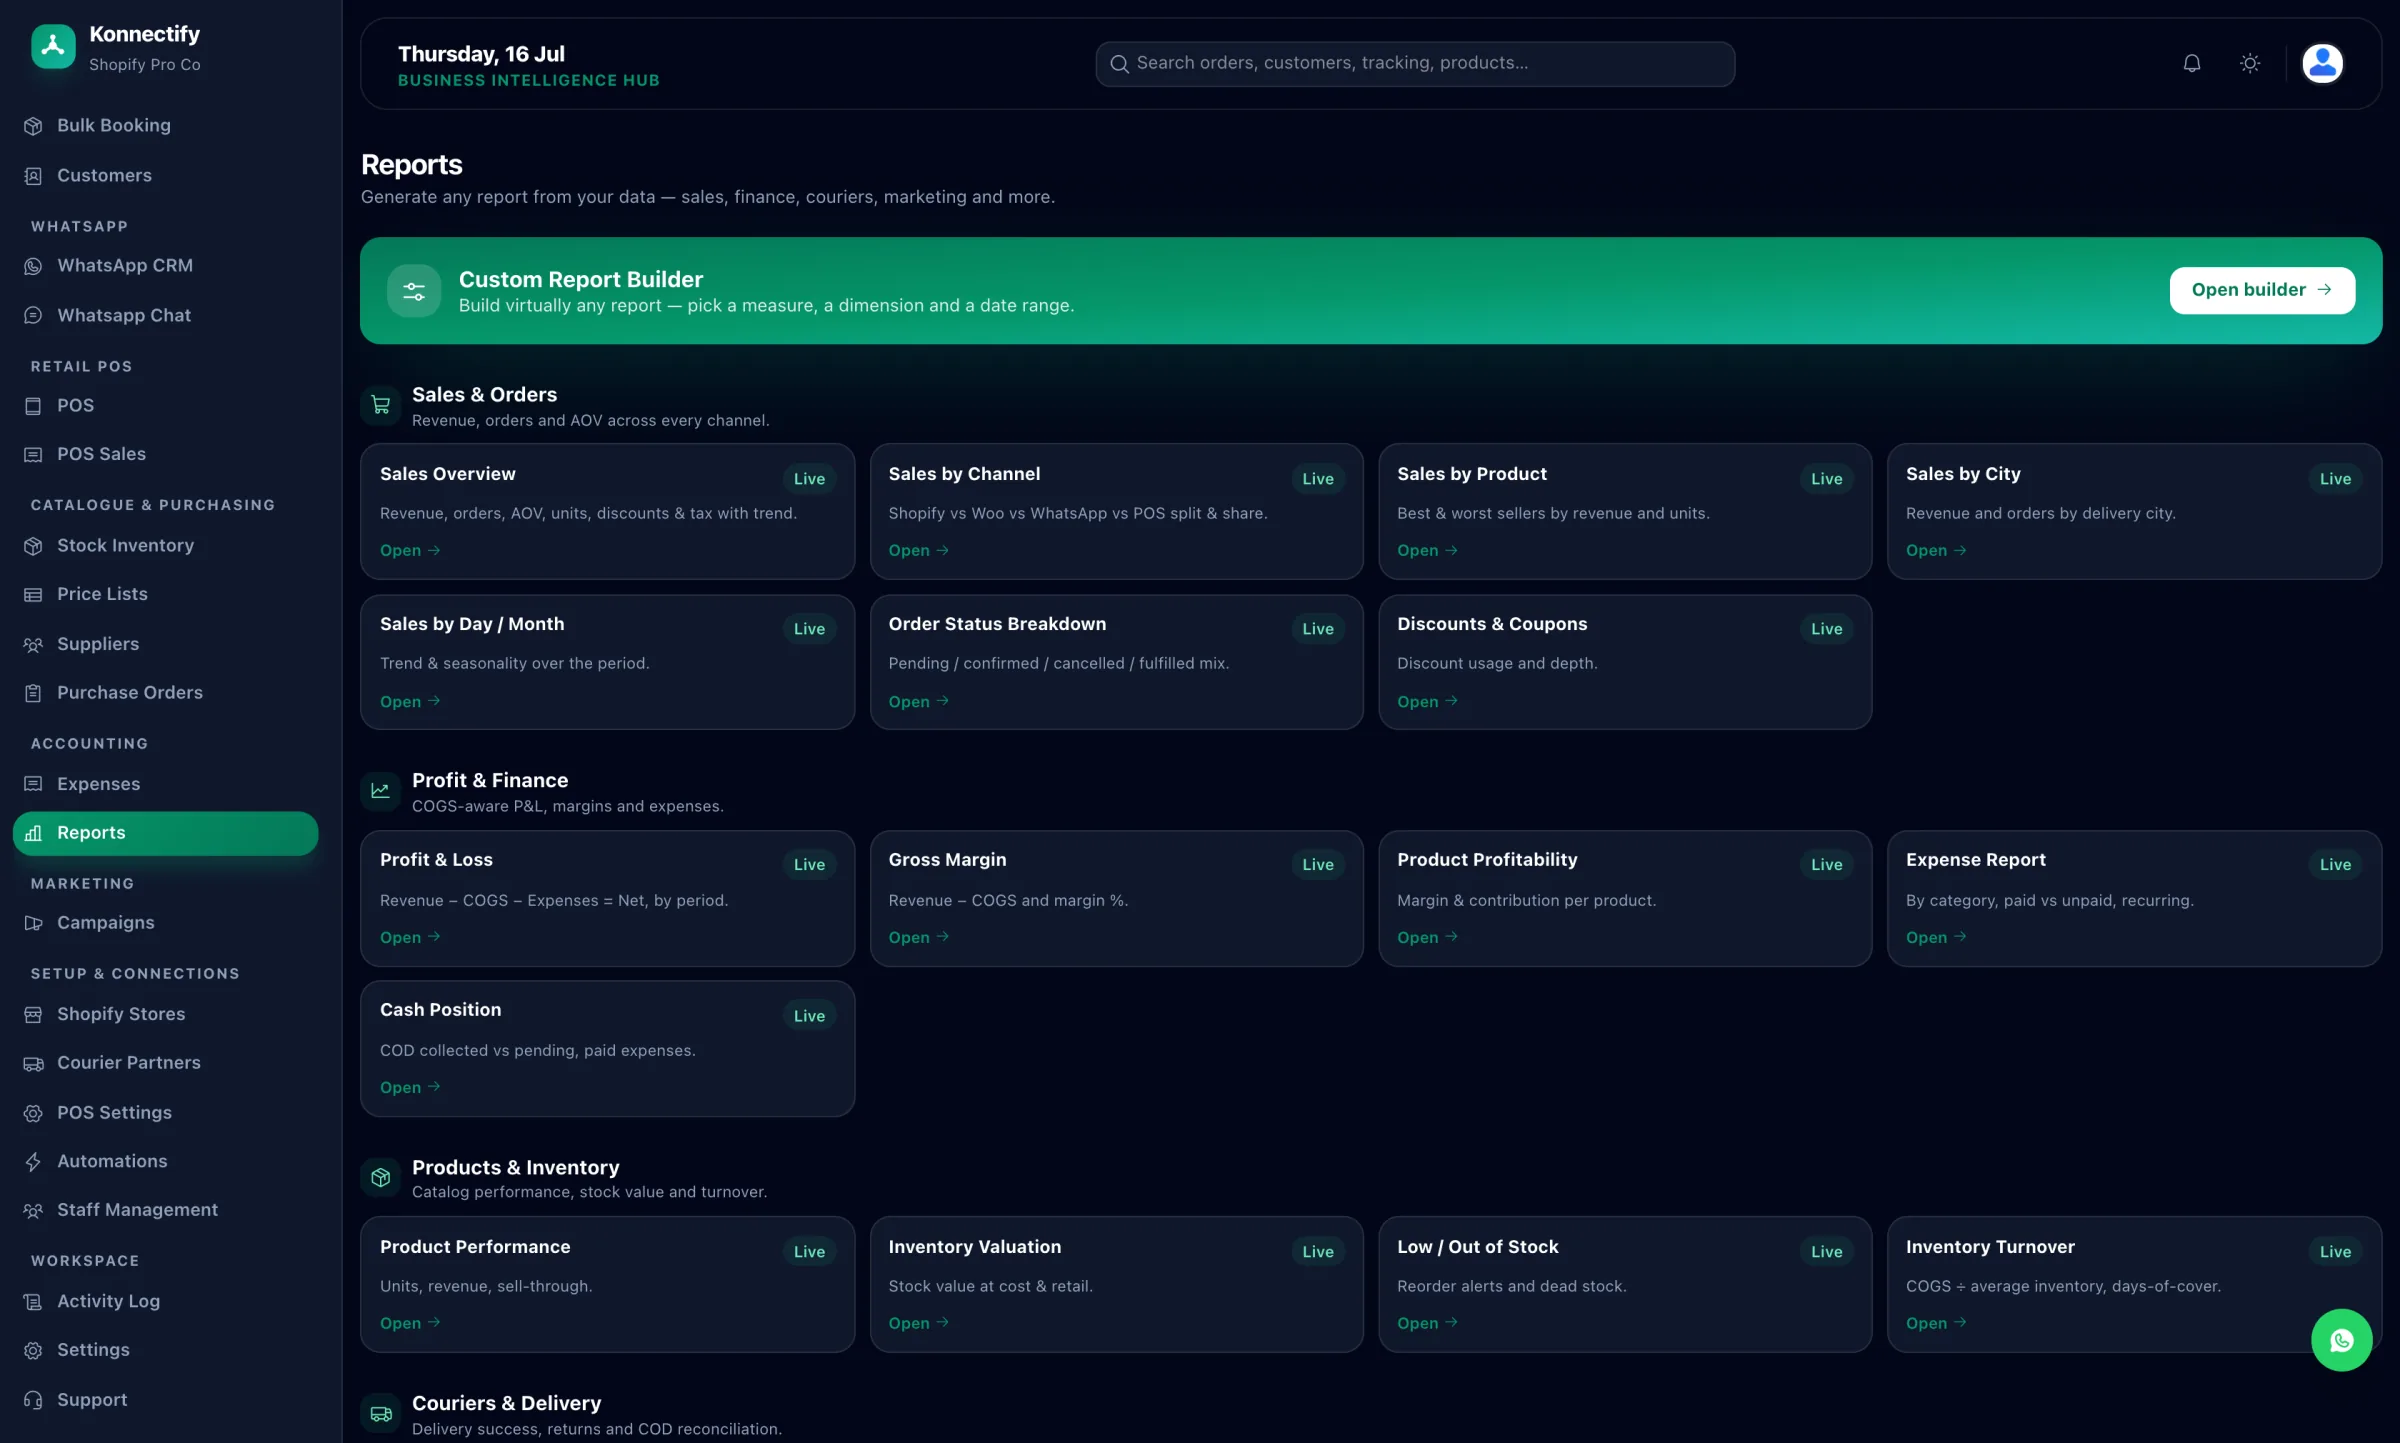
Task: Click the Price Lists sidebar icon
Action: pos(33,595)
